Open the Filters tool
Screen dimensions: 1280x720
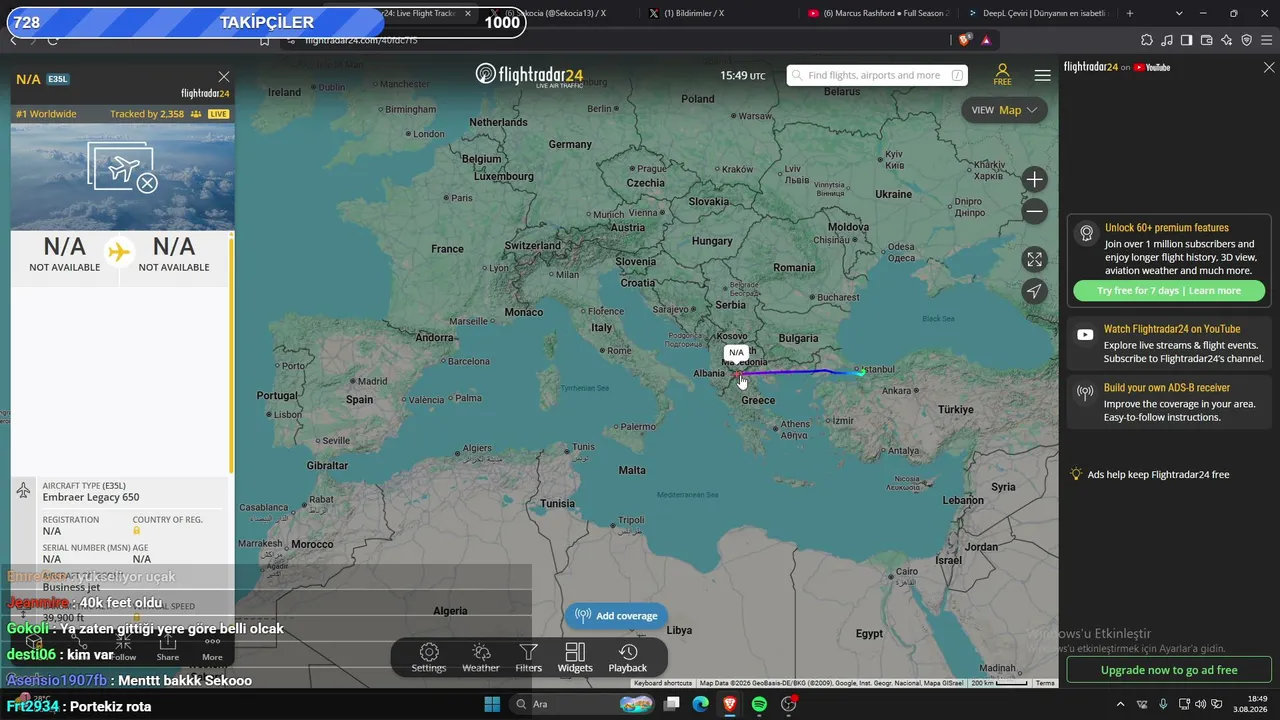click(x=528, y=658)
